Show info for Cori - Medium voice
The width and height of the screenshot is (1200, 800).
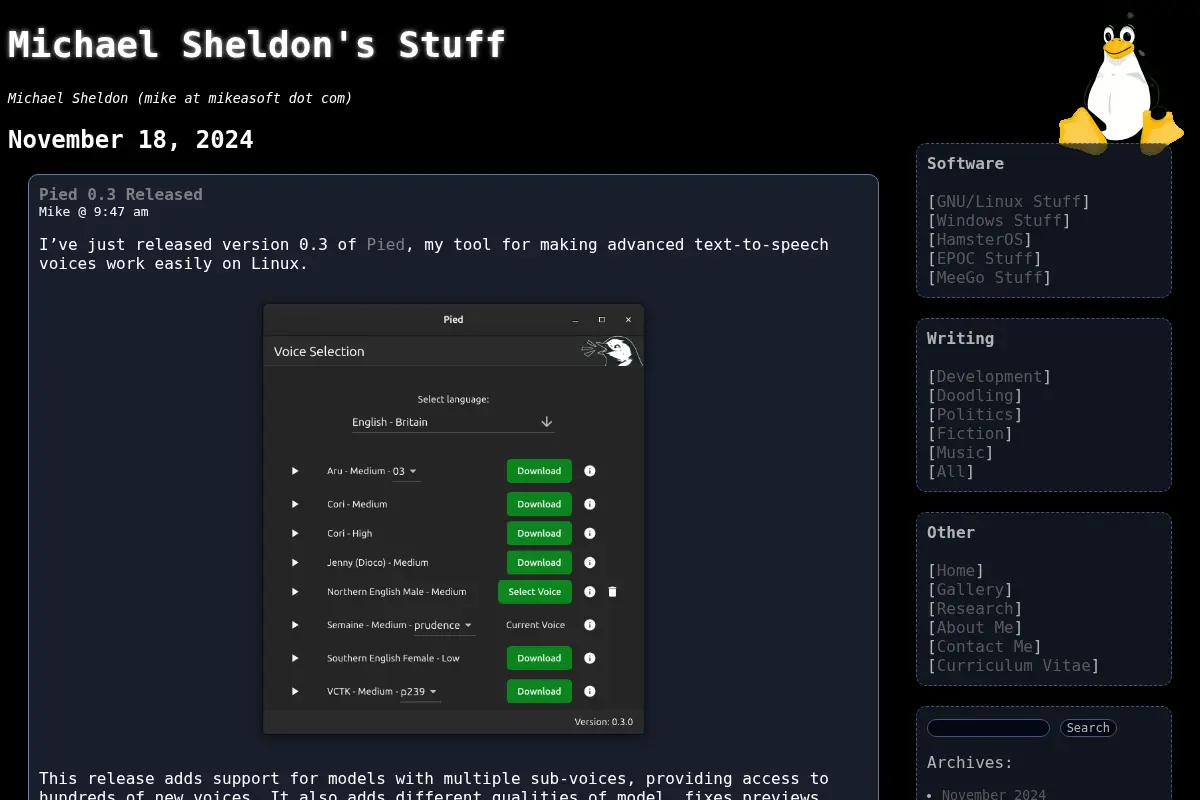click(x=590, y=504)
